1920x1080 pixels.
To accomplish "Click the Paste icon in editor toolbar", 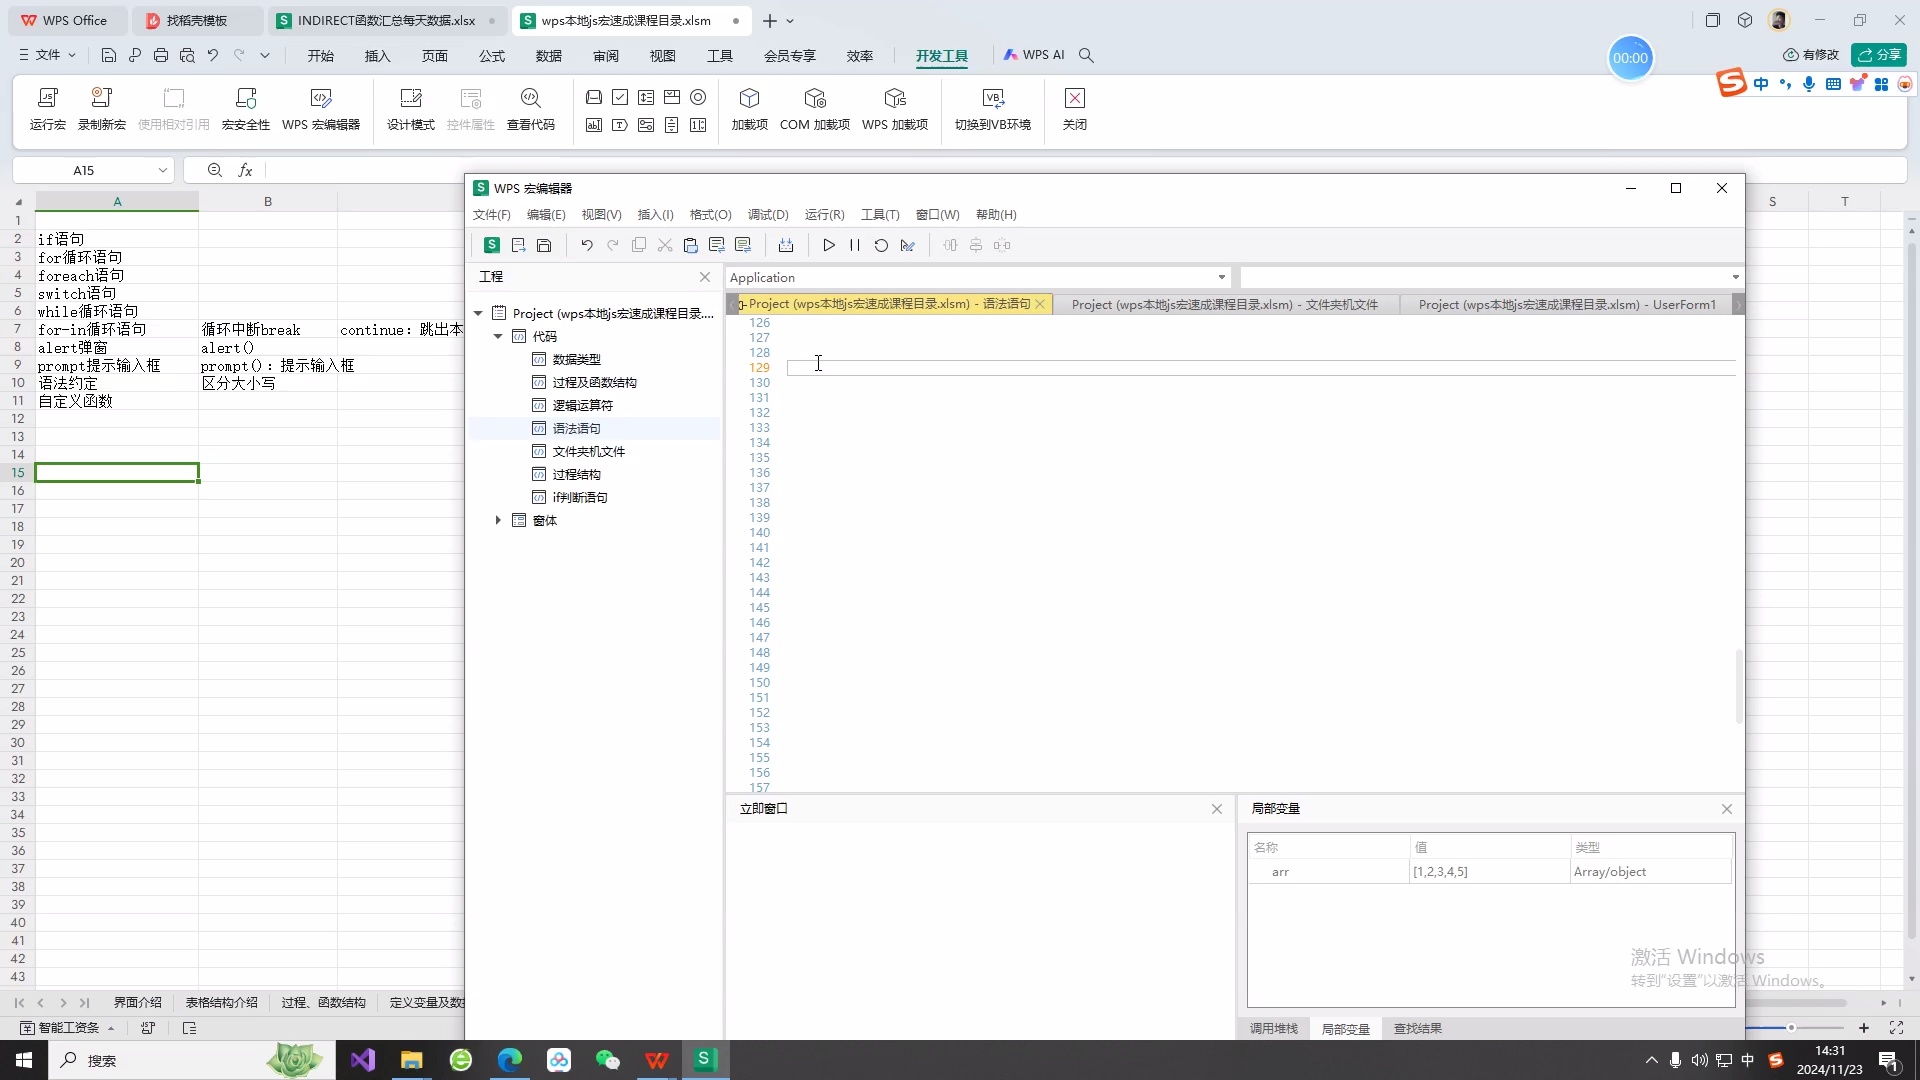I will [690, 245].
